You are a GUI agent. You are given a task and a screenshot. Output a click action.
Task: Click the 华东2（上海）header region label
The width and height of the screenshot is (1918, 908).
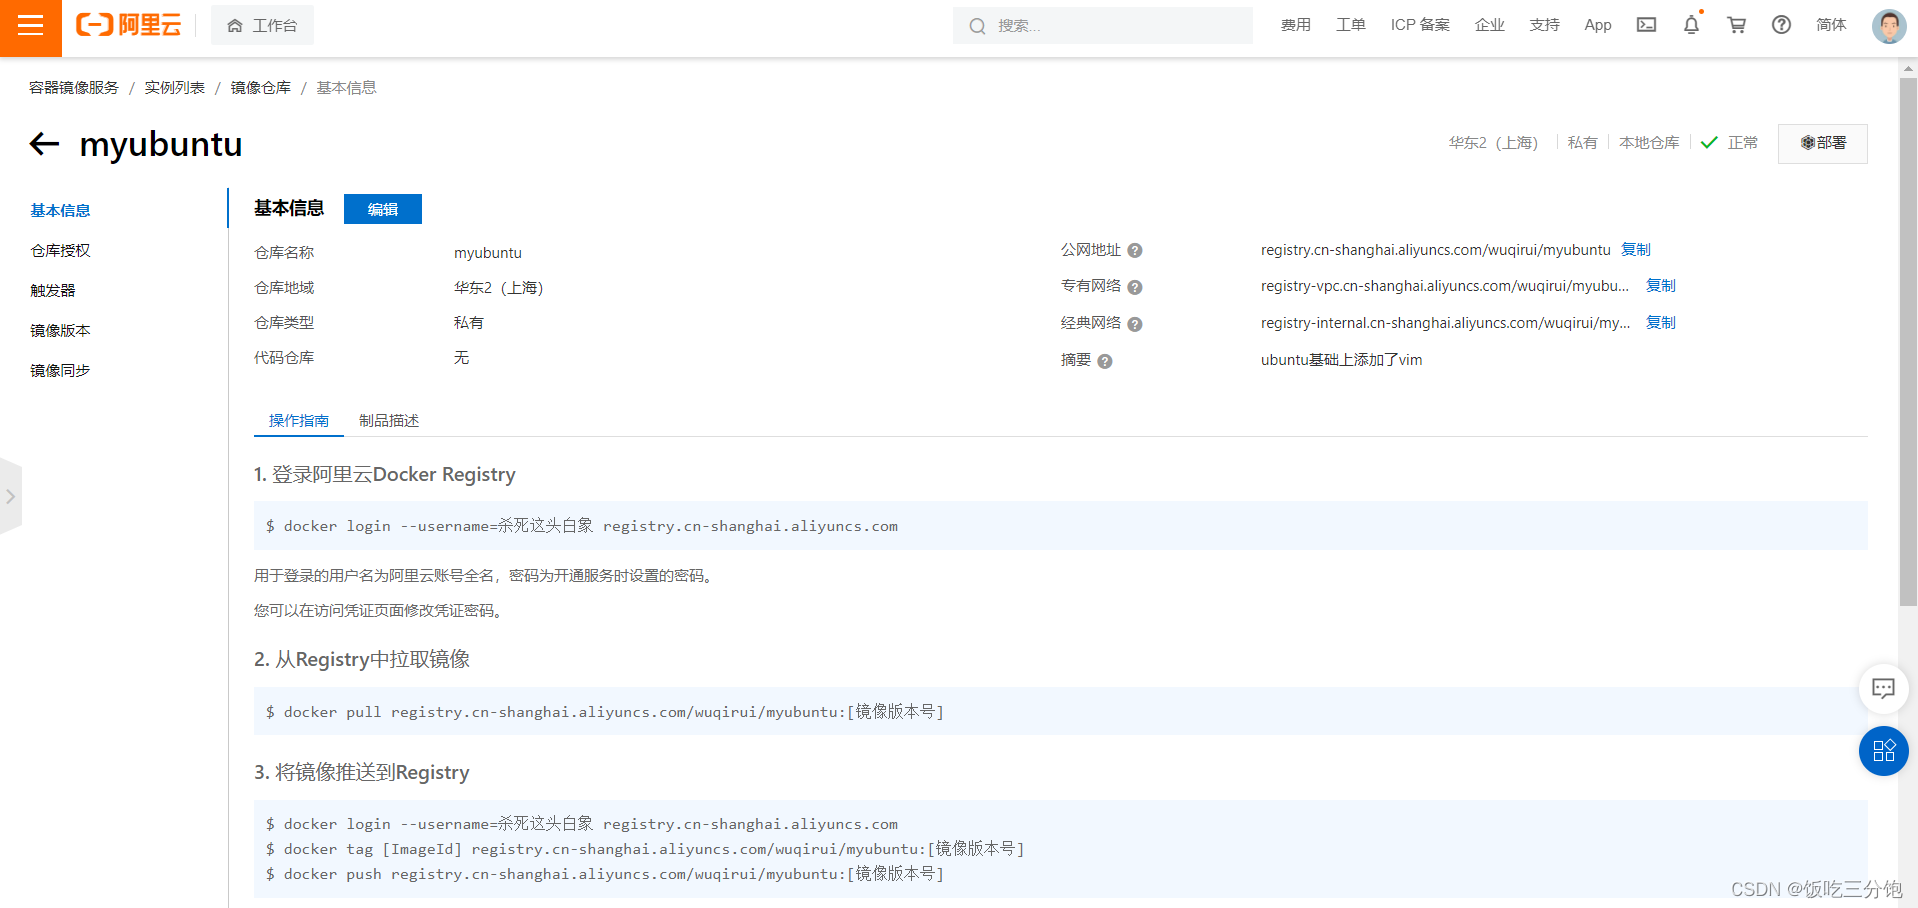[x=1493, y=143]
